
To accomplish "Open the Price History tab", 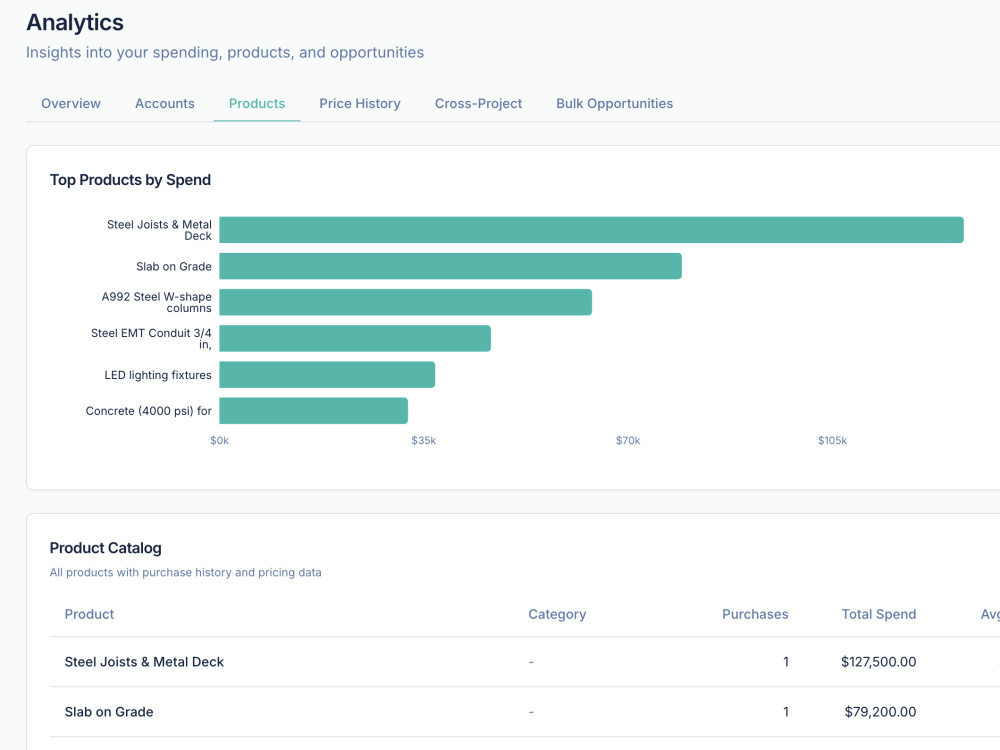I will [x=360, y=103].
